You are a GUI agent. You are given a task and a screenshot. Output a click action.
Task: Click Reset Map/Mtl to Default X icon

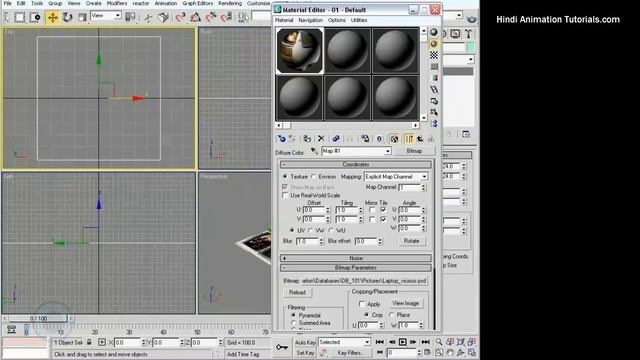[x=321, y=139]
